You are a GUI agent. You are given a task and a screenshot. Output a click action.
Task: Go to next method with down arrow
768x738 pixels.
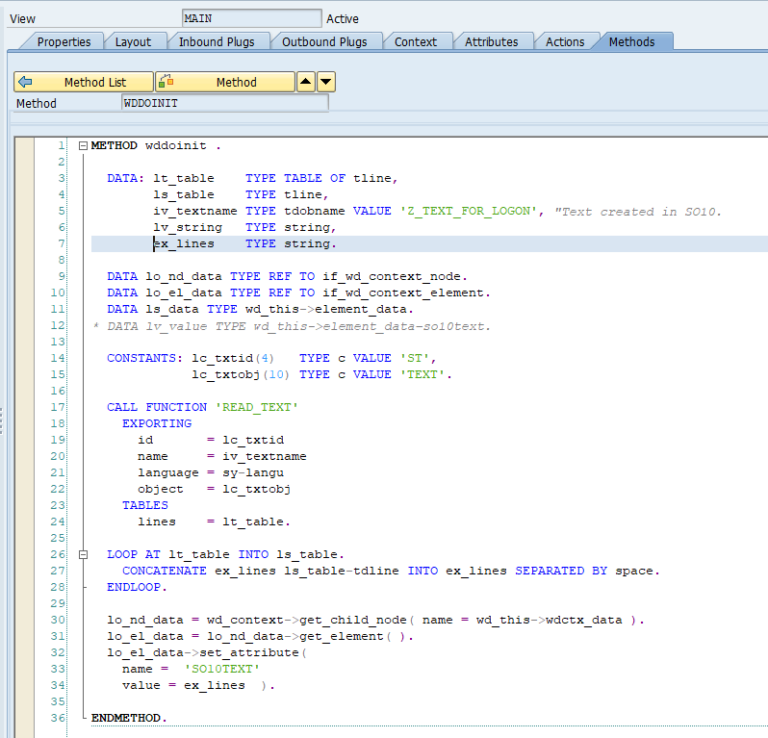pyautogui.click(x=326, y=82)
